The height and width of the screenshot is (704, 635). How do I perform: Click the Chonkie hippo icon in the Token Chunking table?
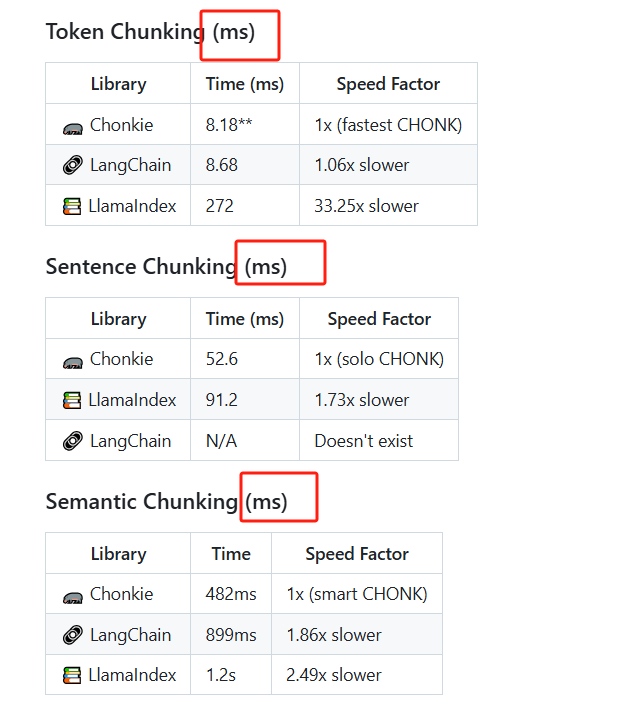click(x=72, y=129)
